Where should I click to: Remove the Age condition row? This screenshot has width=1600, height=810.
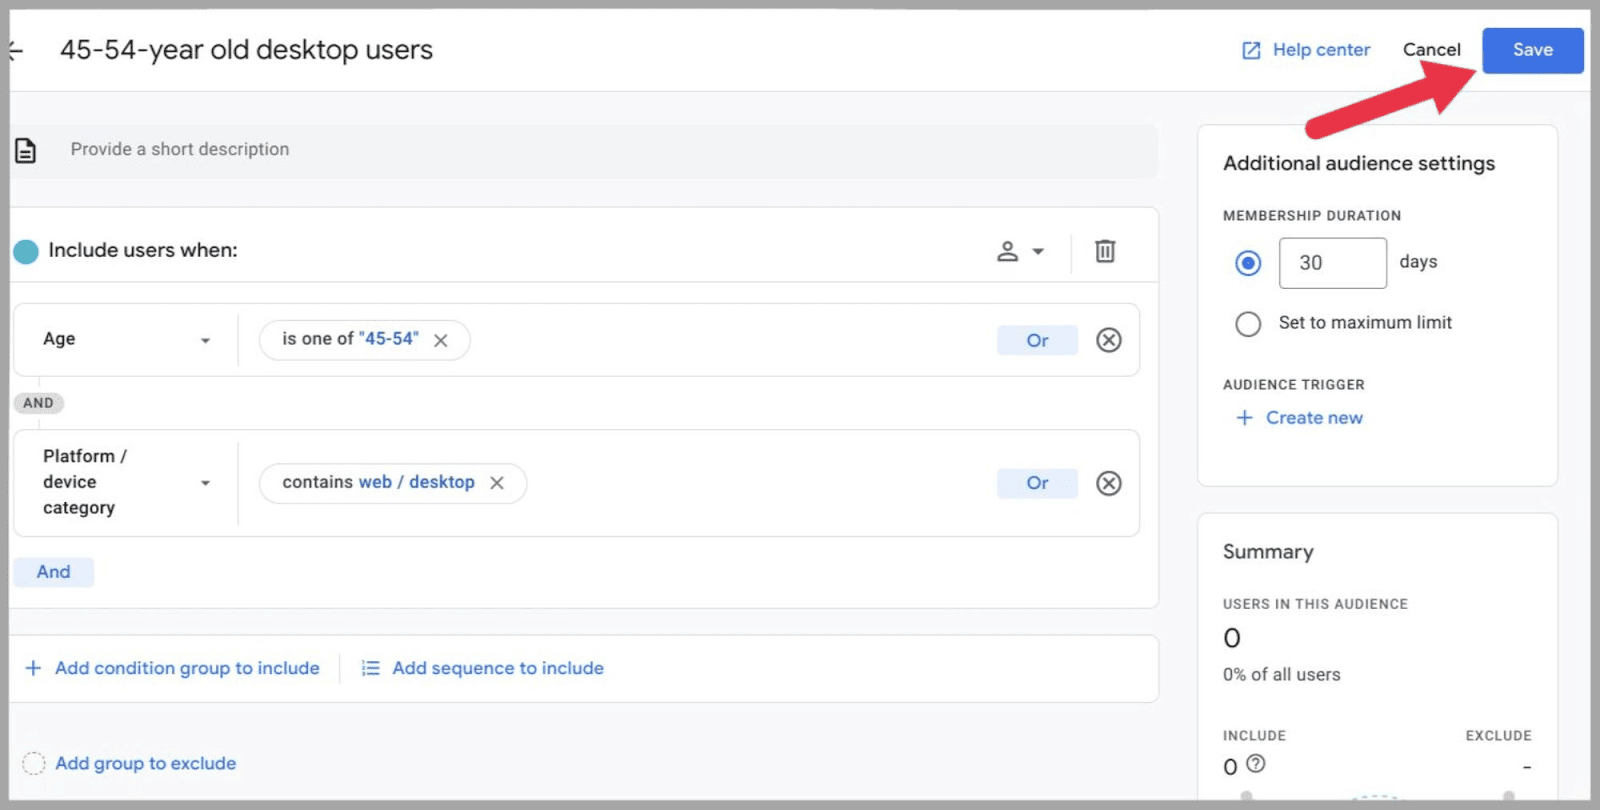1108,340
